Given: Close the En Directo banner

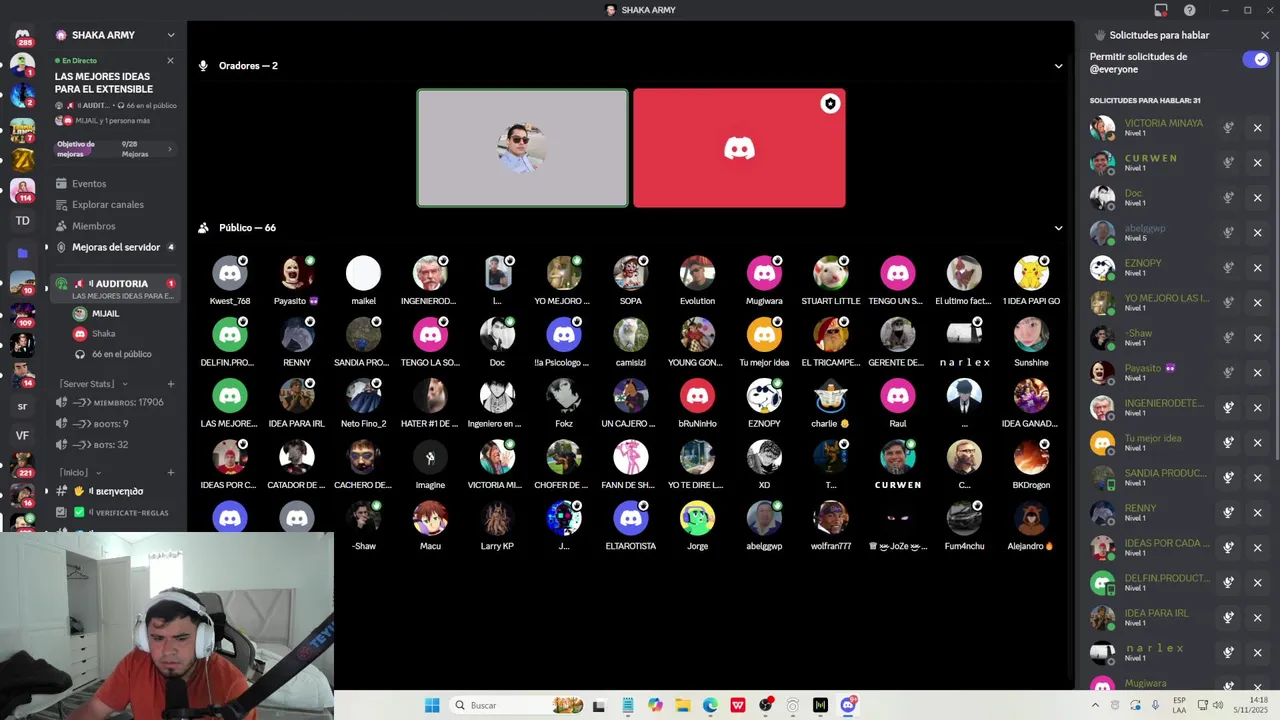Looking at the screenshot, I should [170, 61].
